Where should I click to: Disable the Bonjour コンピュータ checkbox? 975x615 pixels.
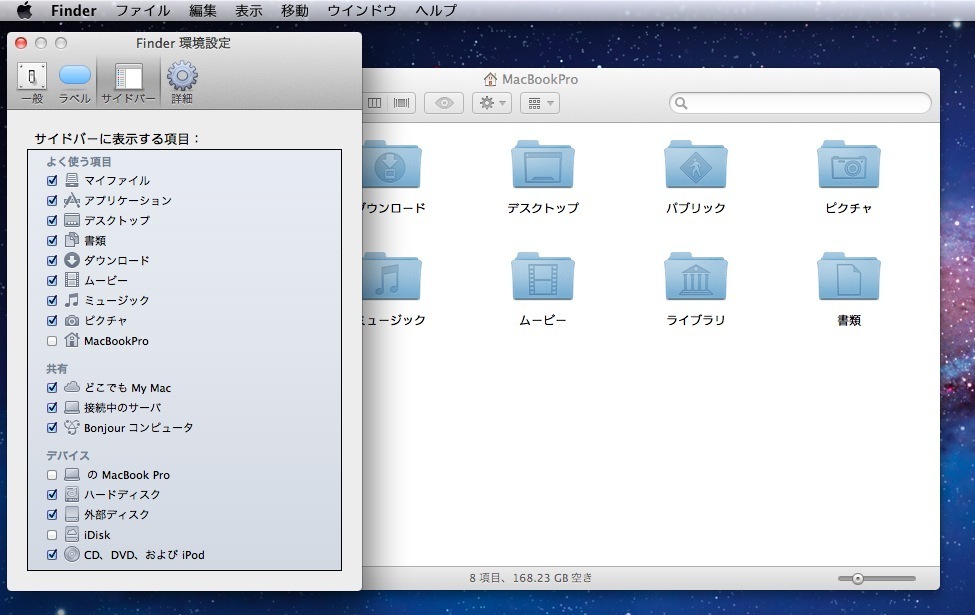(52, 428)
